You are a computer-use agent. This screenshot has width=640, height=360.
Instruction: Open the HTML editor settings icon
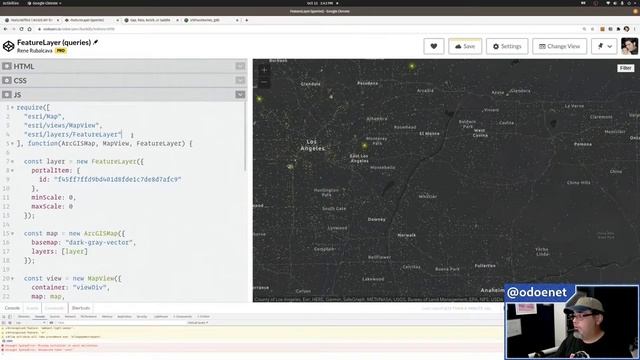click(x=7, y=66)
